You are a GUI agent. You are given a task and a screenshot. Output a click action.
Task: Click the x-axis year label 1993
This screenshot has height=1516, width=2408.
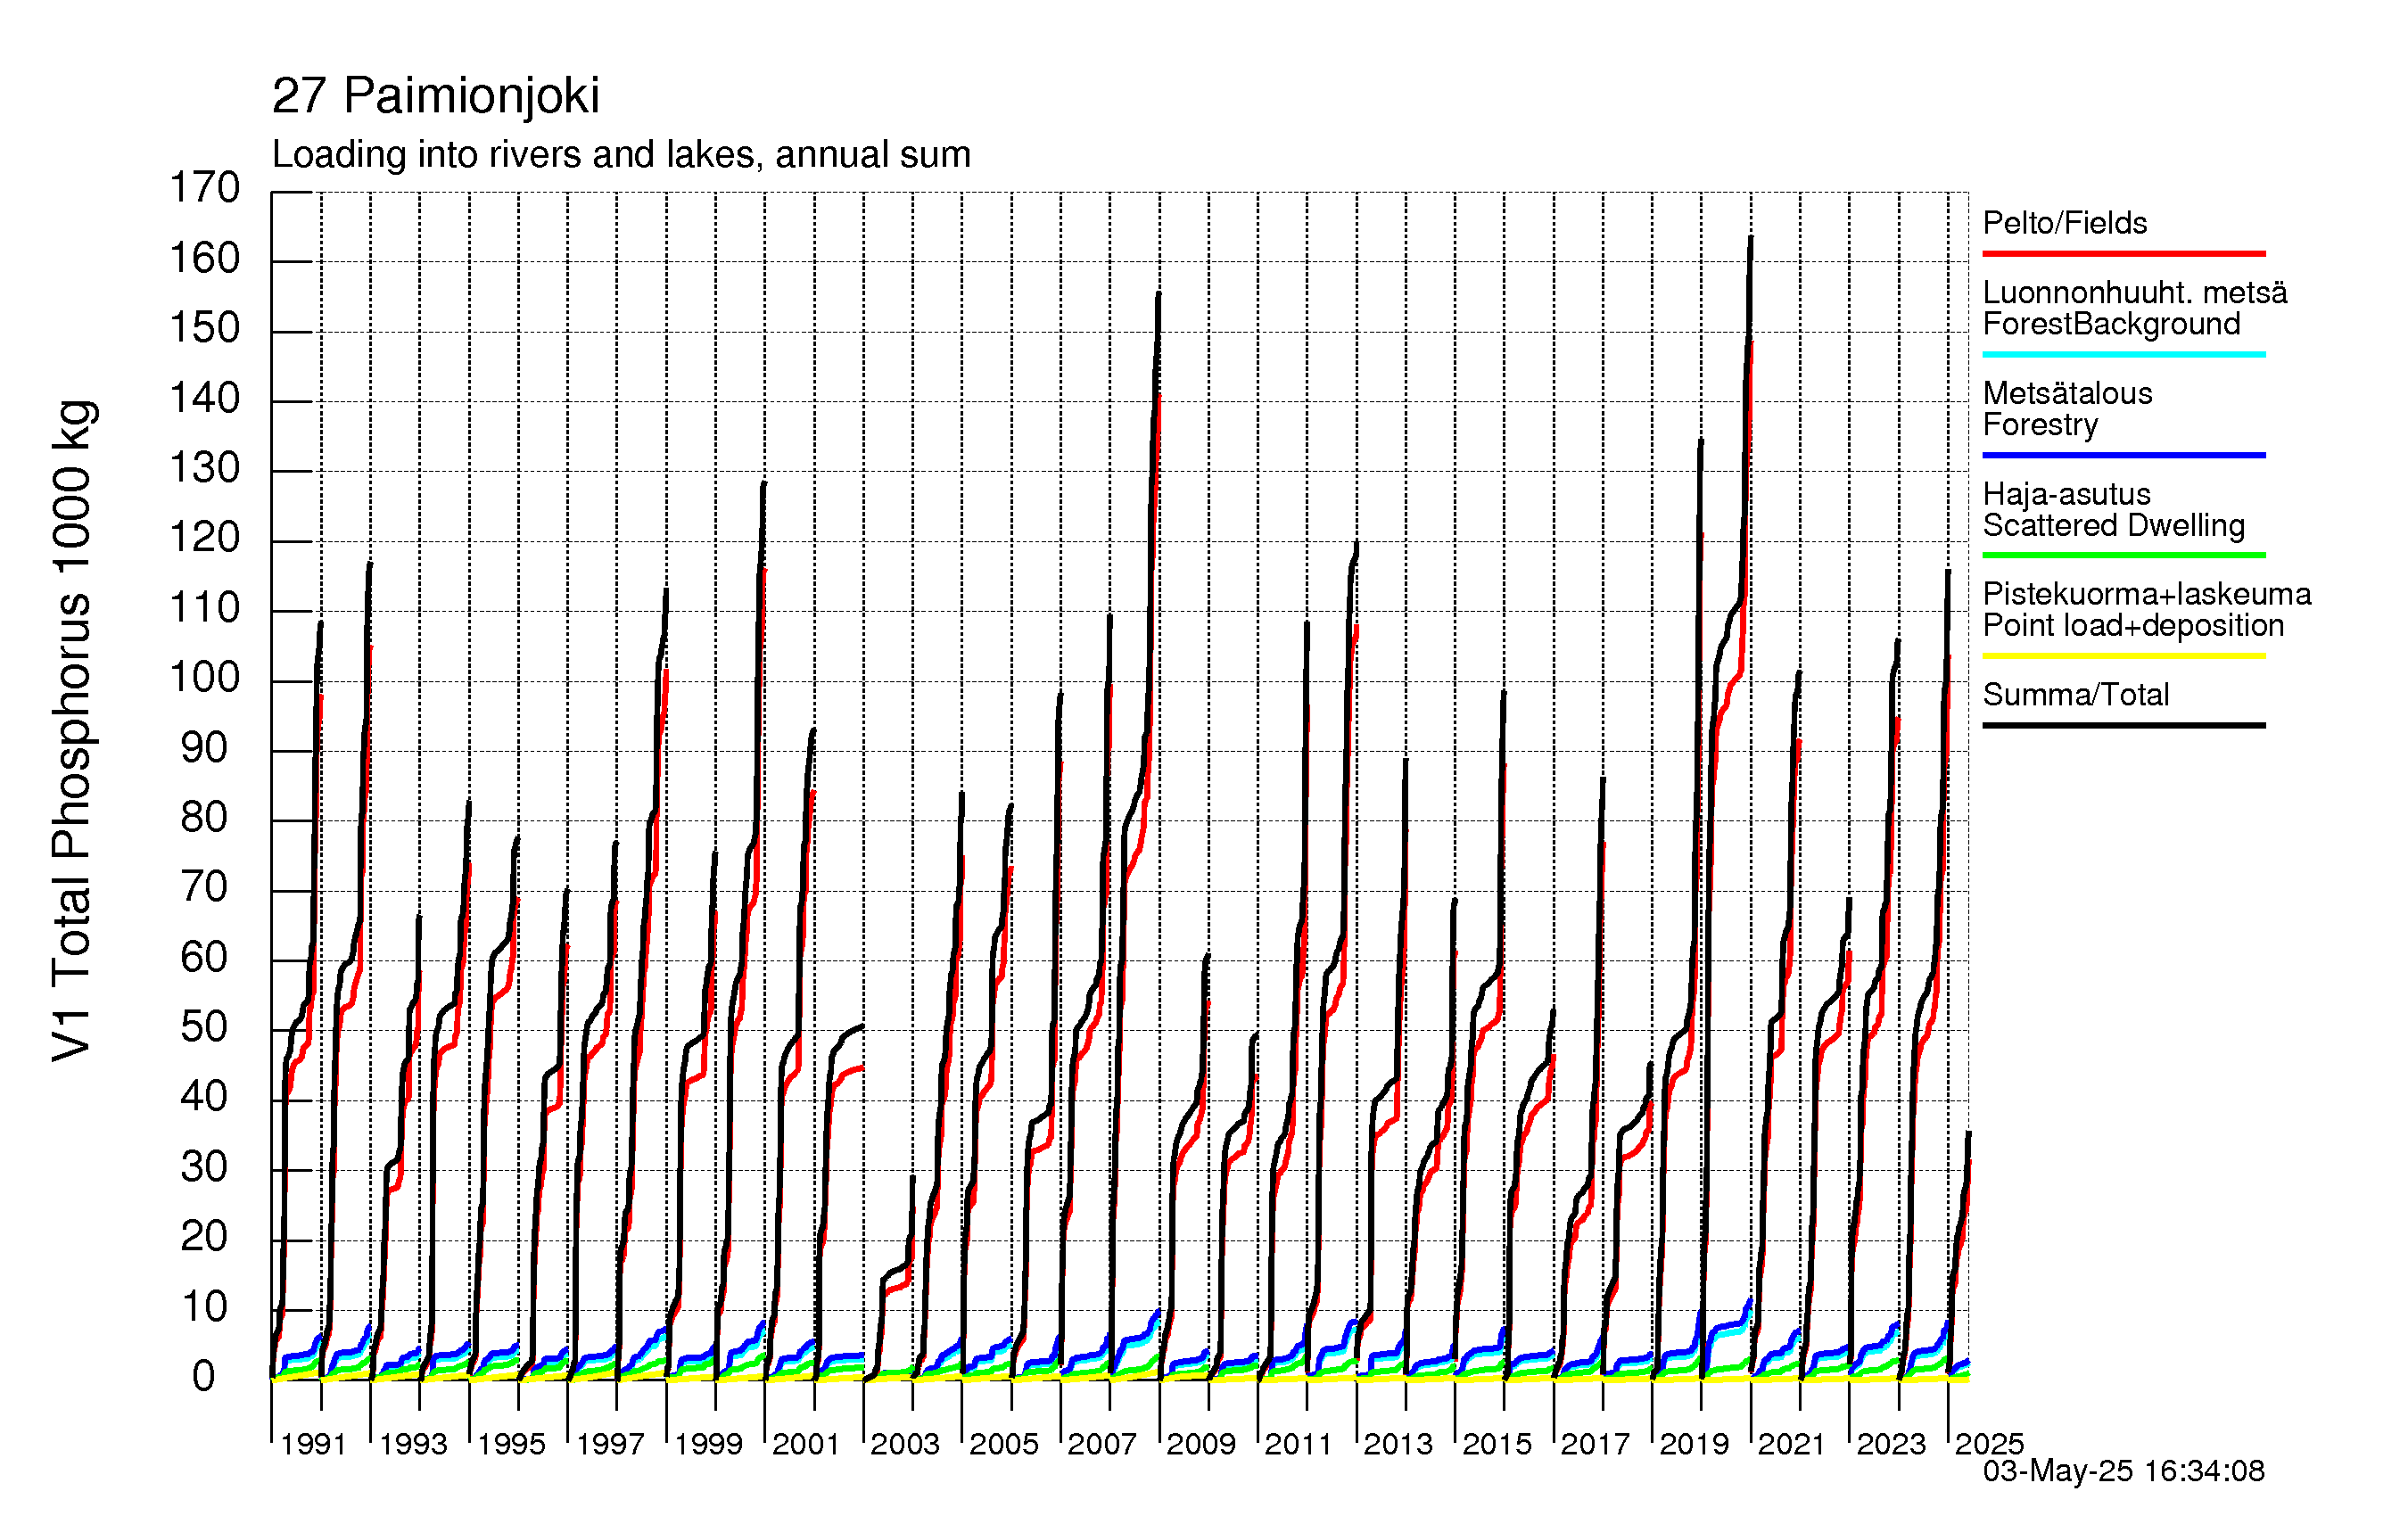[413, 1444]
